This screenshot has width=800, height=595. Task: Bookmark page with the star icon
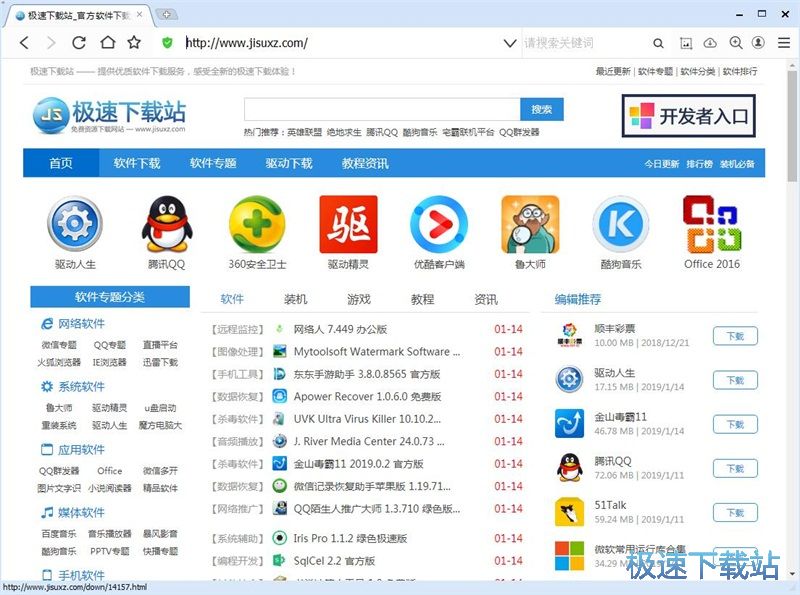coord(134,42)
